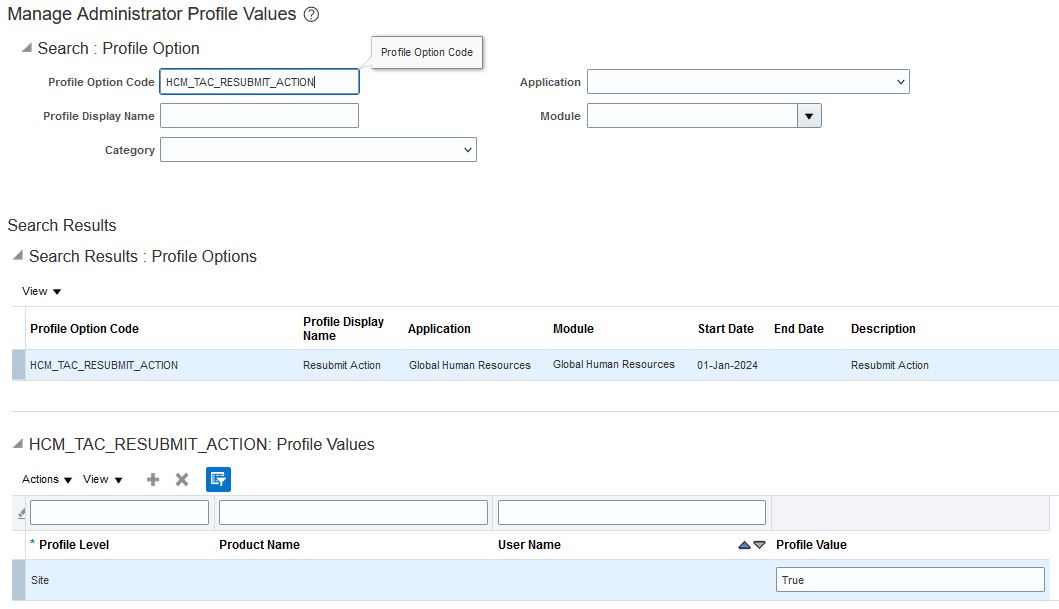Image resolution: width=1059 pixels, height=609 pixels.
Task: Open the View menu in search results
Action: pyautogui.click(x=42, y=292)
